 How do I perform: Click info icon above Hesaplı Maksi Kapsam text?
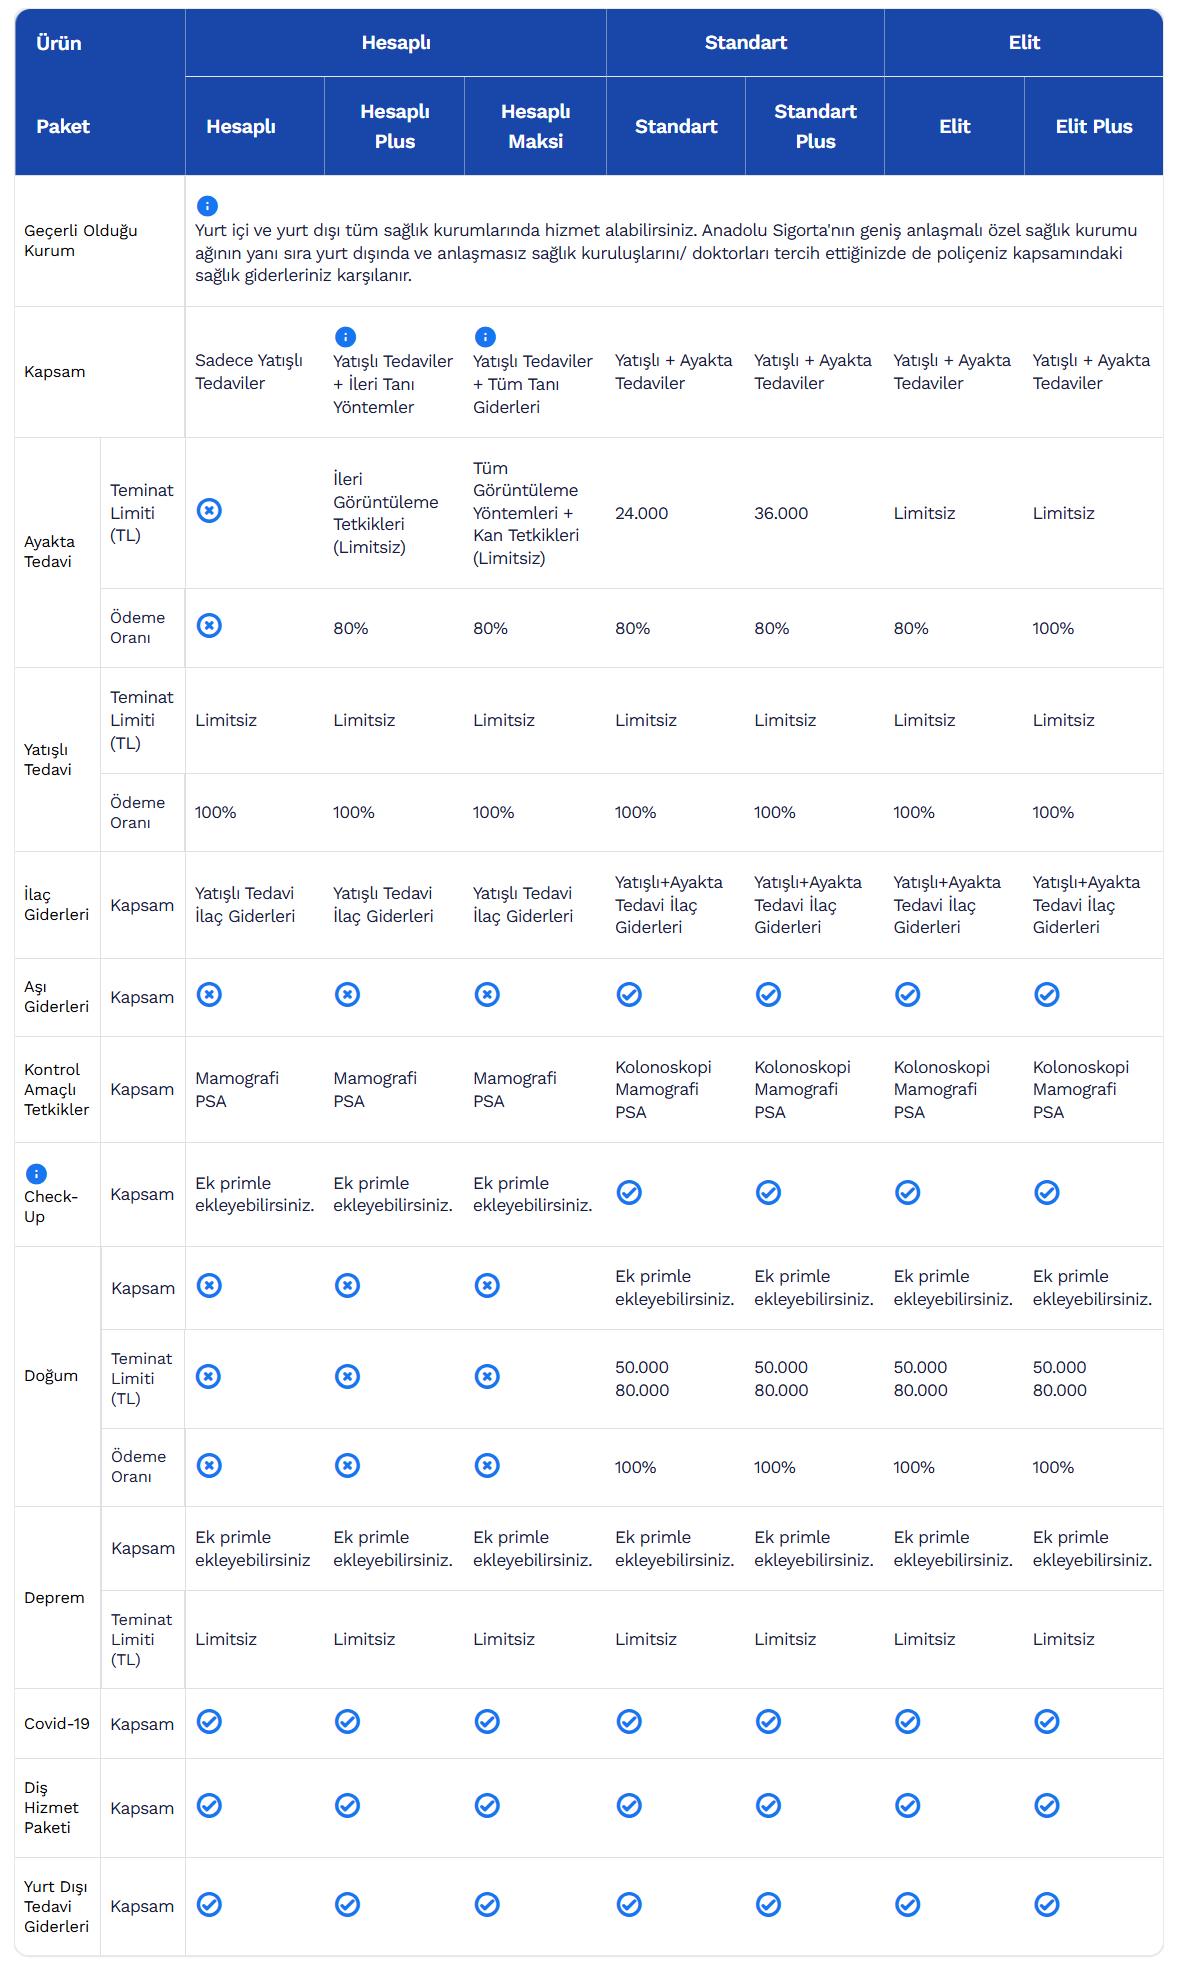pos(485,337)
